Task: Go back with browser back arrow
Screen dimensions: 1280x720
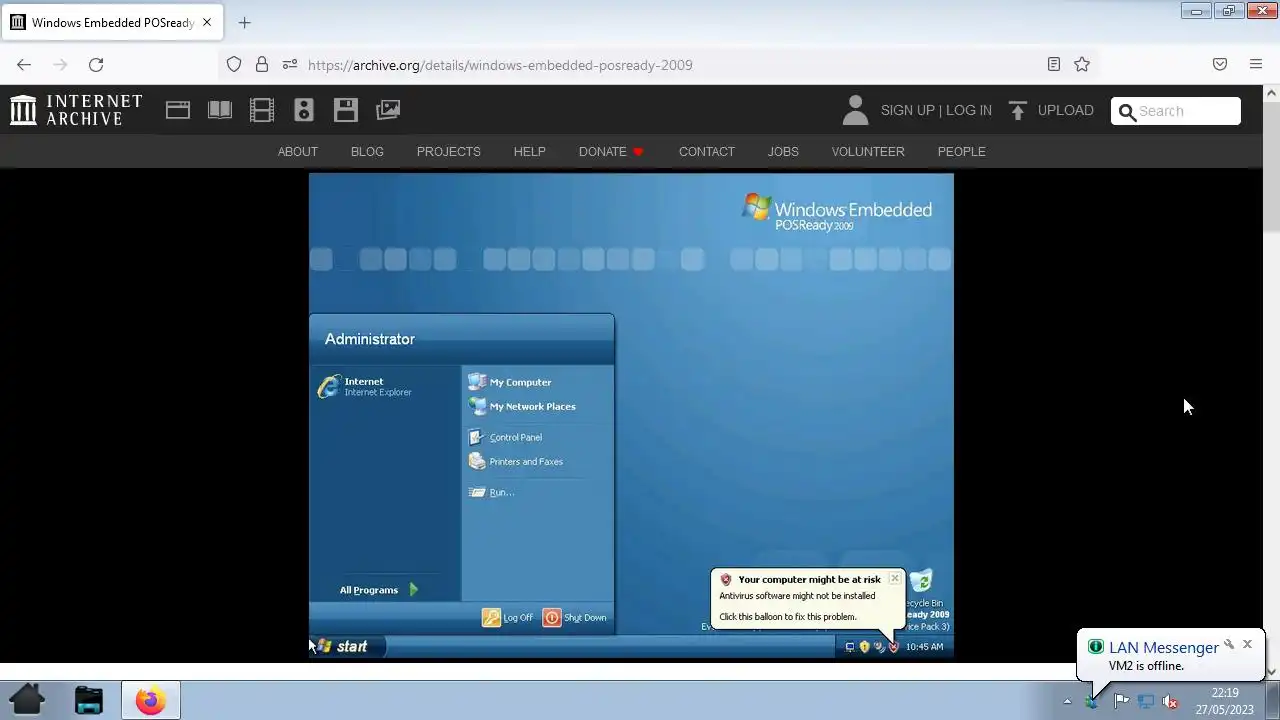Action: [24, 64]
